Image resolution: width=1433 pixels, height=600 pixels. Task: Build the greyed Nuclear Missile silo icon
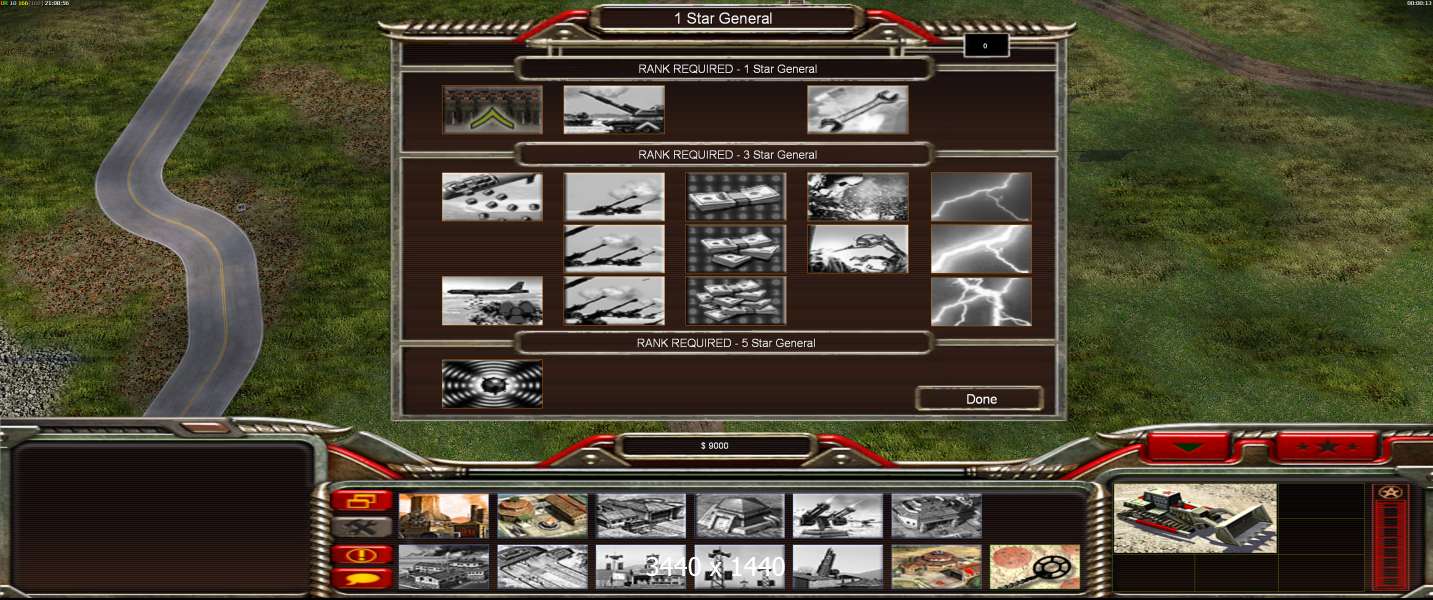click(838, 567)
